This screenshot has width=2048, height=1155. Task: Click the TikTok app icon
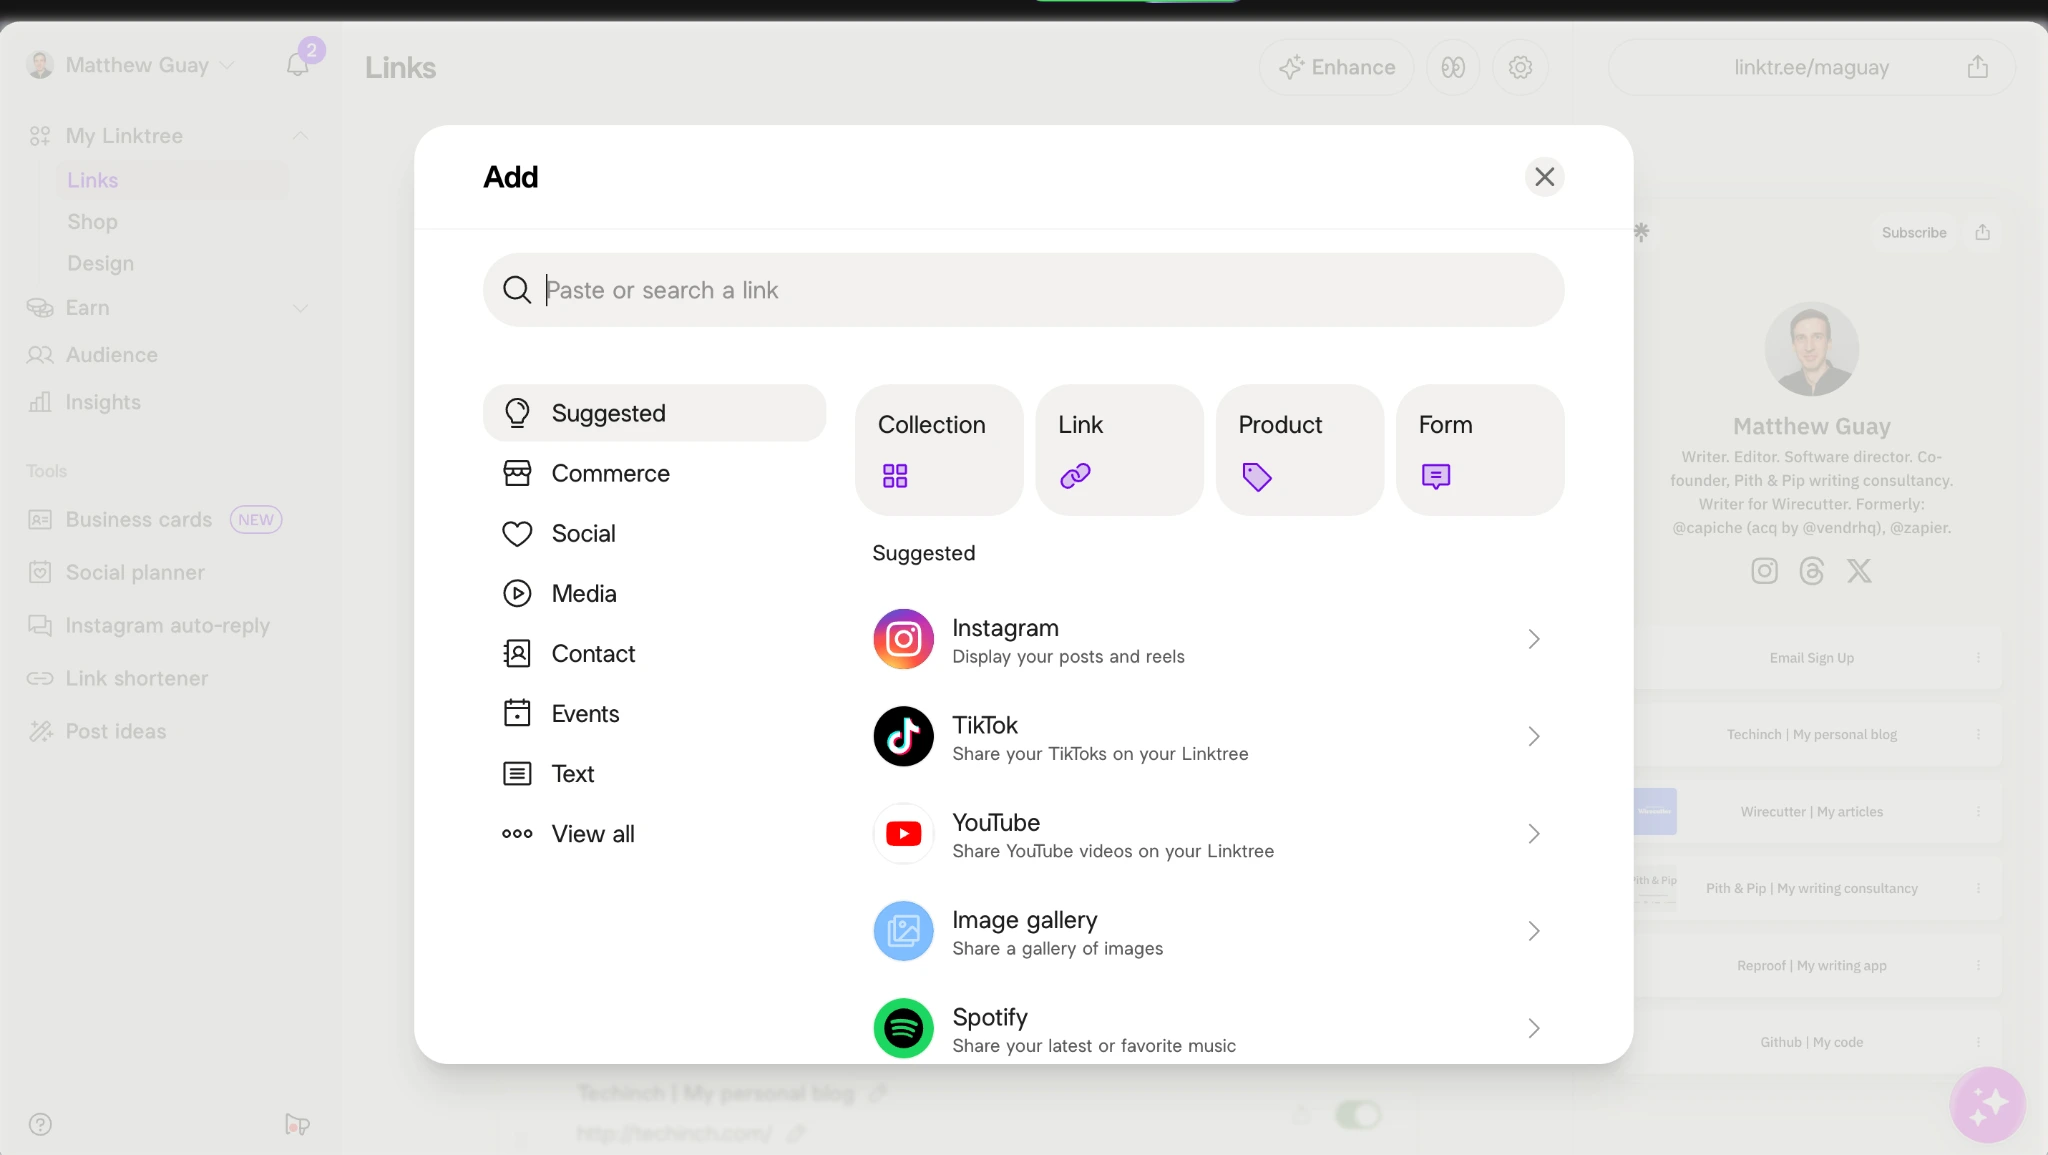pos(903,736)
